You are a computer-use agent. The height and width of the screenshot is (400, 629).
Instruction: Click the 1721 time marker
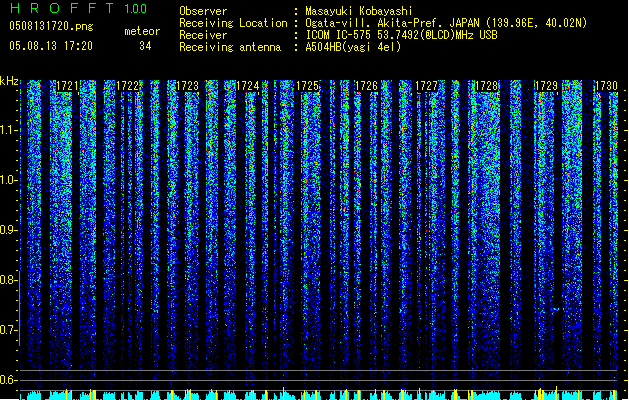(67, 86)
